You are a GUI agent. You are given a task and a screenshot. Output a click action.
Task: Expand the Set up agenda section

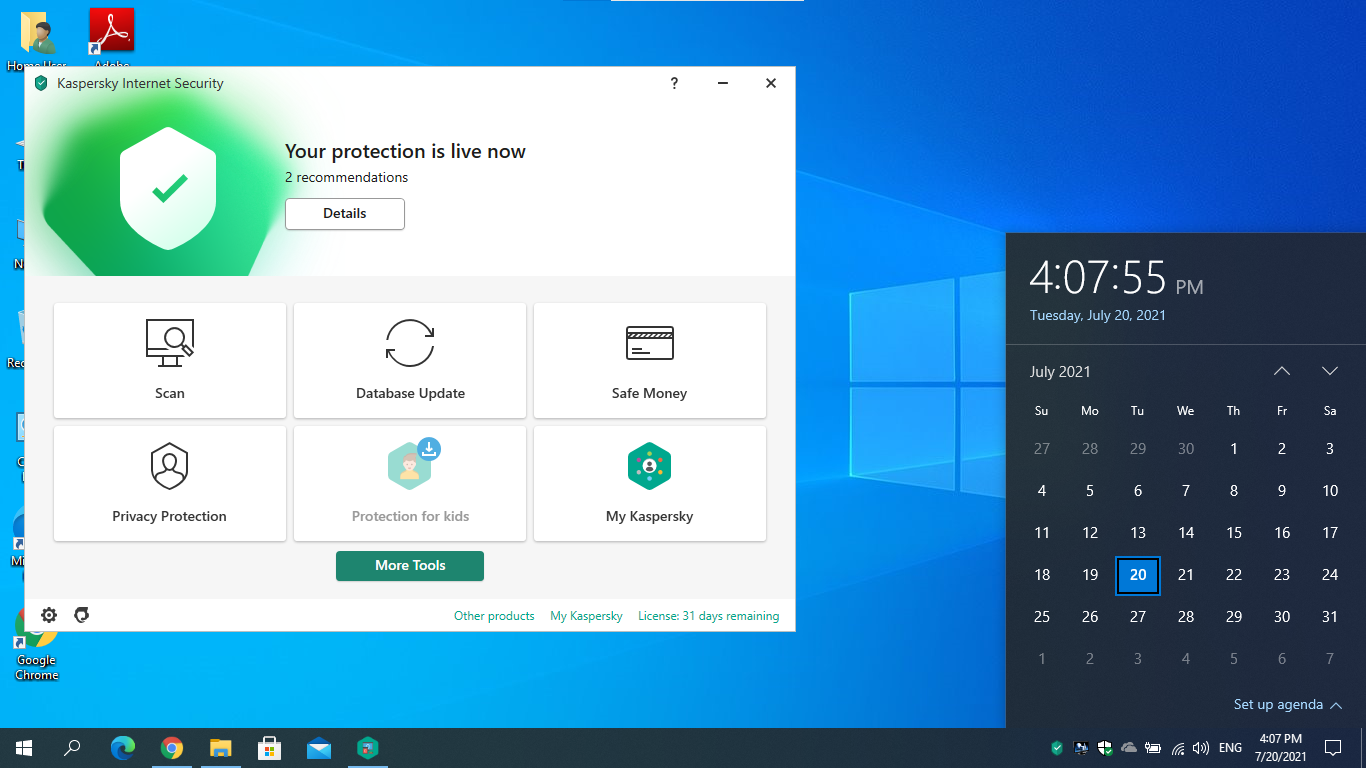pos(1287,705)
